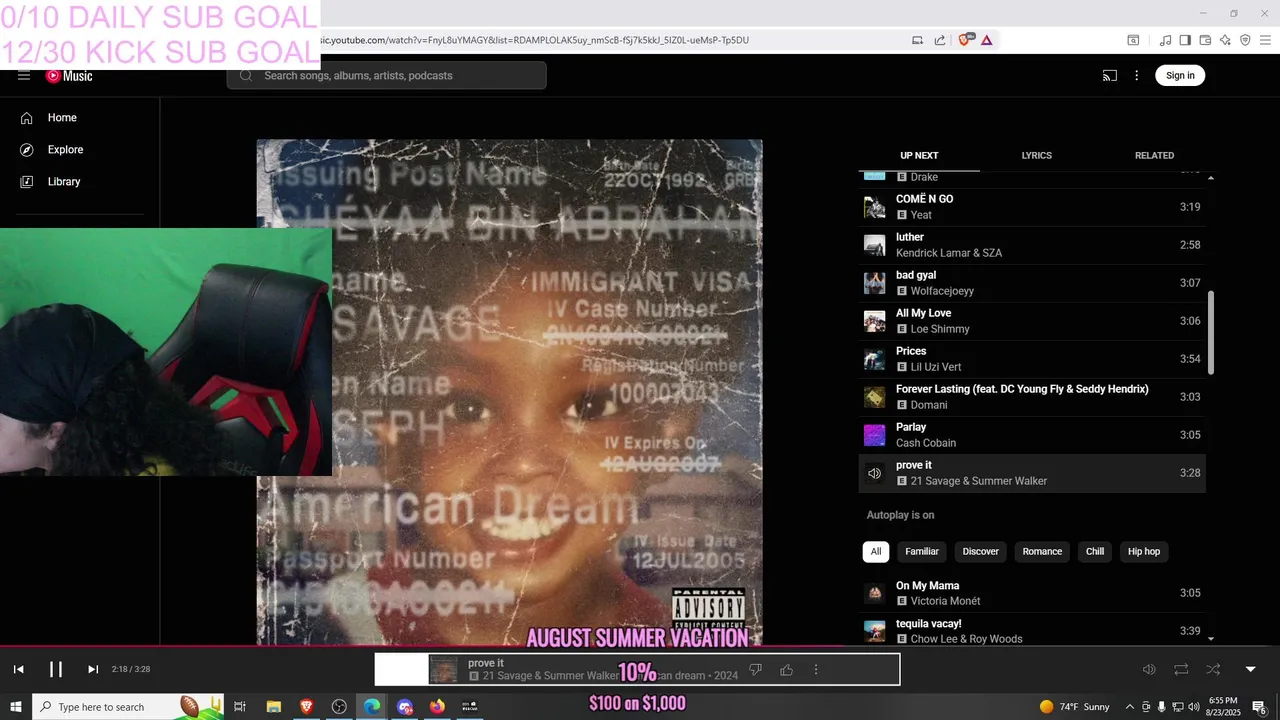Skip to next track
The image size is (1280, 720).
click(93, 670)
